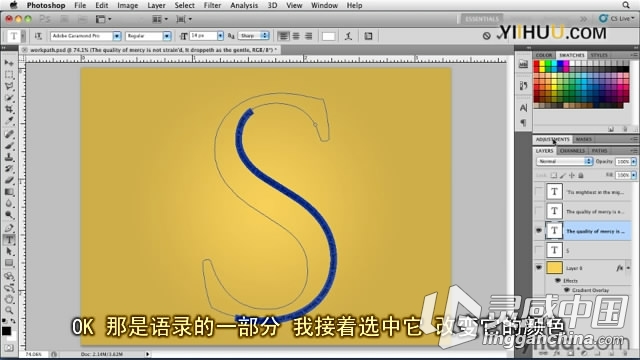This screenshot has width=640, height=360.
Task: Click the CS Live button
Action: tap(617, 18)
